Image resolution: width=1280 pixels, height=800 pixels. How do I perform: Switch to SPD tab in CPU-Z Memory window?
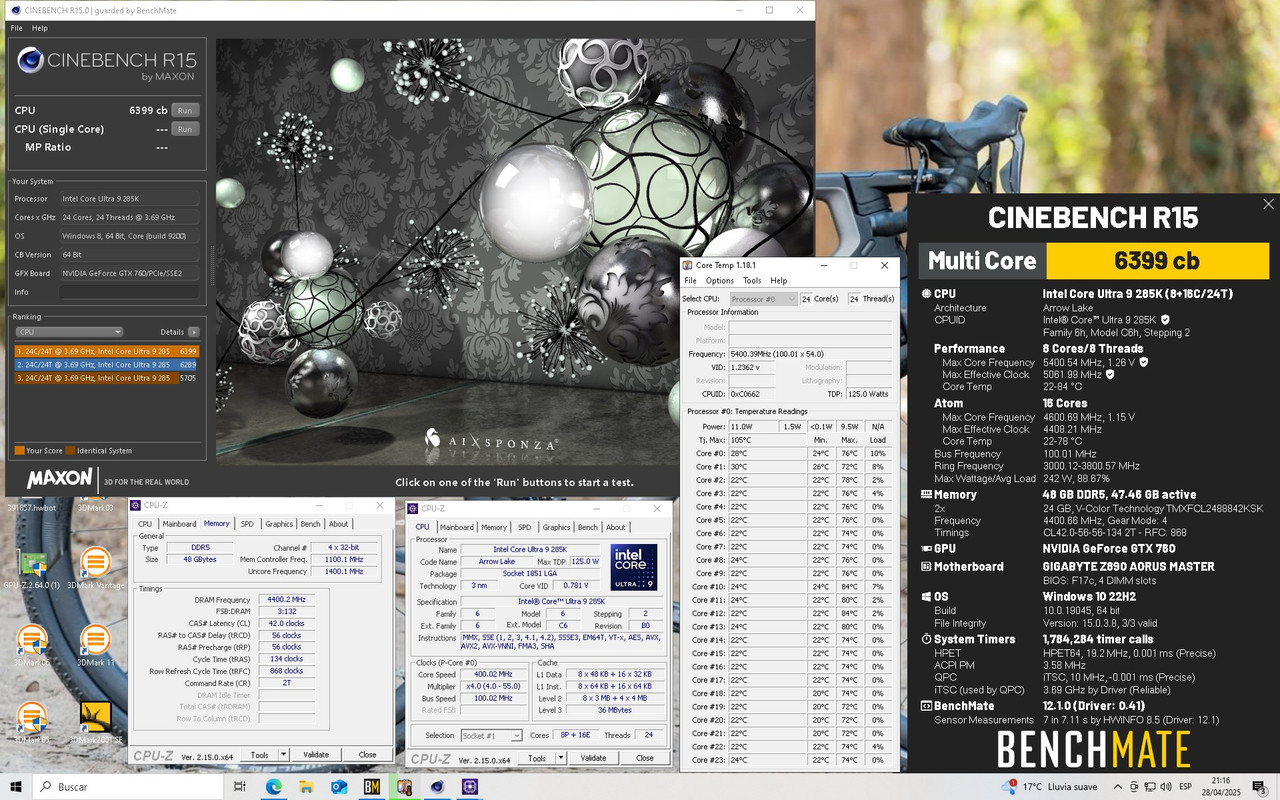tap(247, 524)
